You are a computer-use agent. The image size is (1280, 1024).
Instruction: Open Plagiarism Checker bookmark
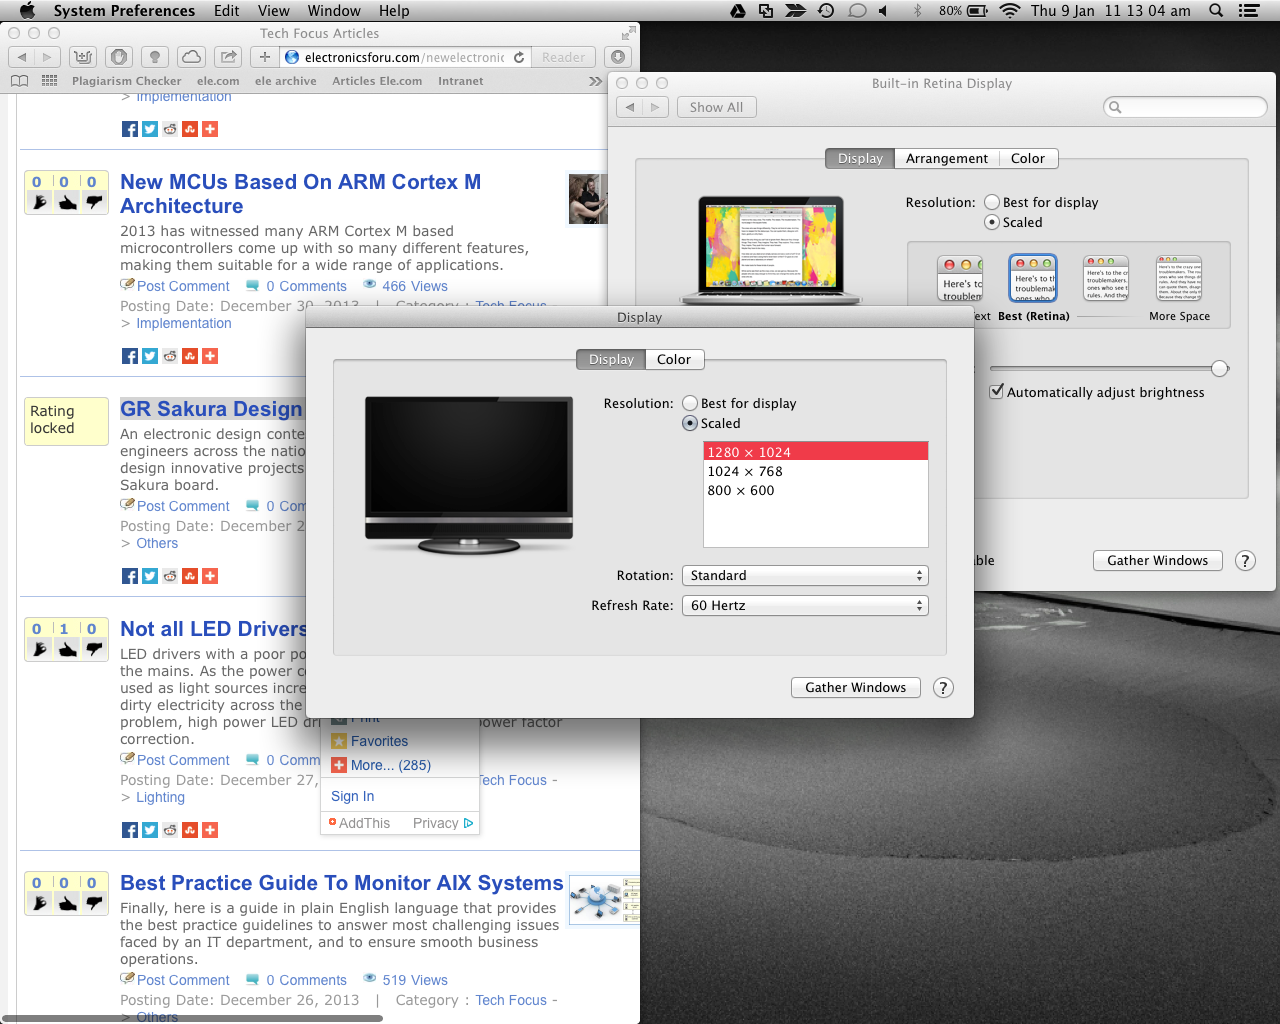tap(127, 81)
